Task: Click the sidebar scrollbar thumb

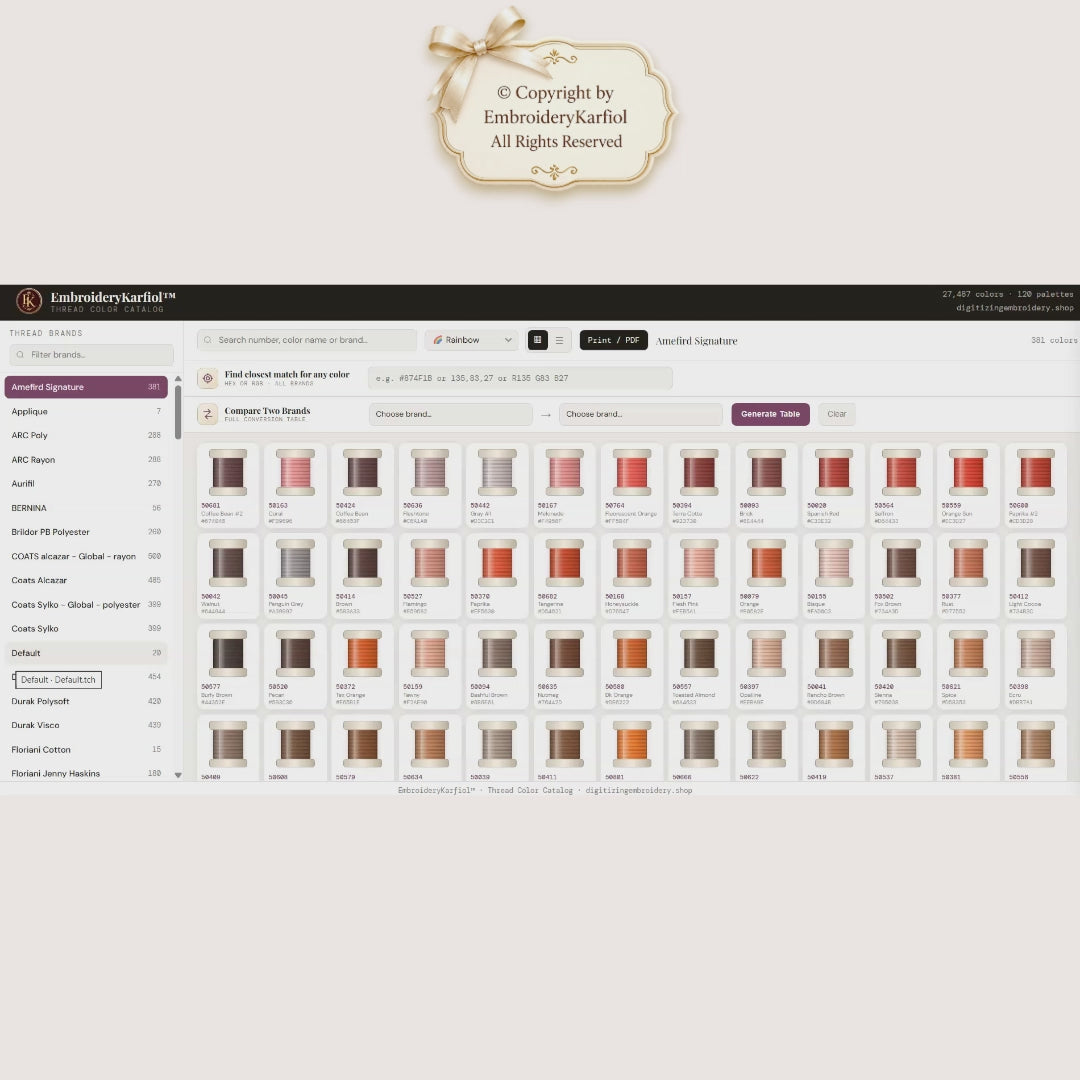Action: click(178, 412)
